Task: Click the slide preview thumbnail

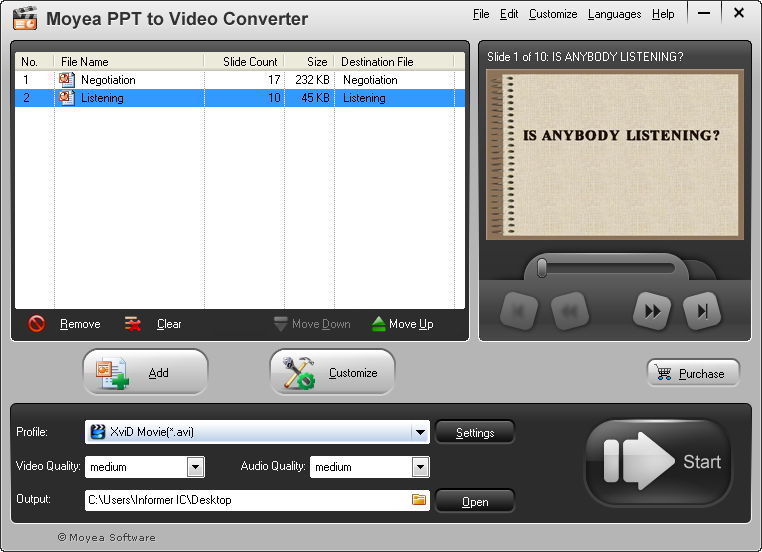Action: 615,155
